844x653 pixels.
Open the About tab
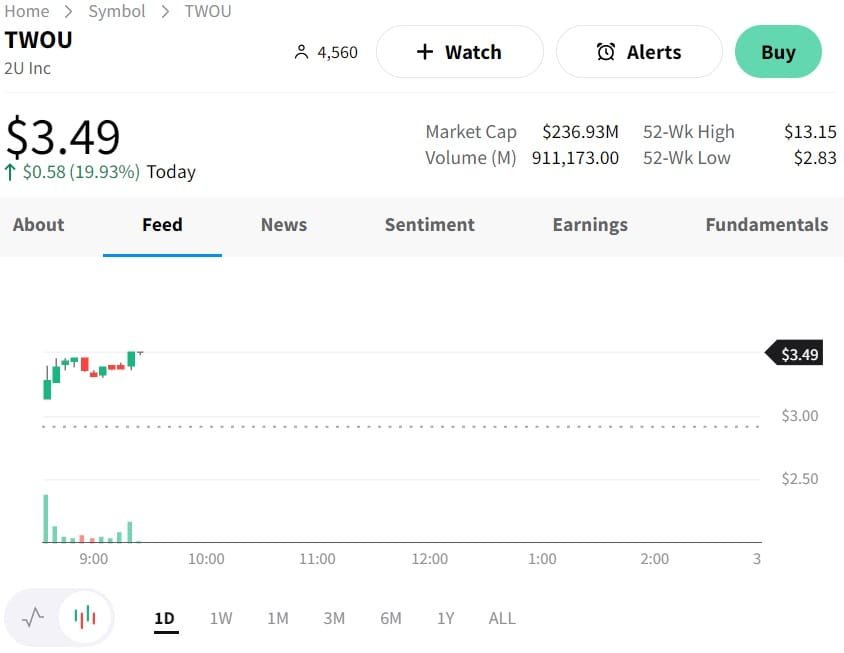[39, 225]
